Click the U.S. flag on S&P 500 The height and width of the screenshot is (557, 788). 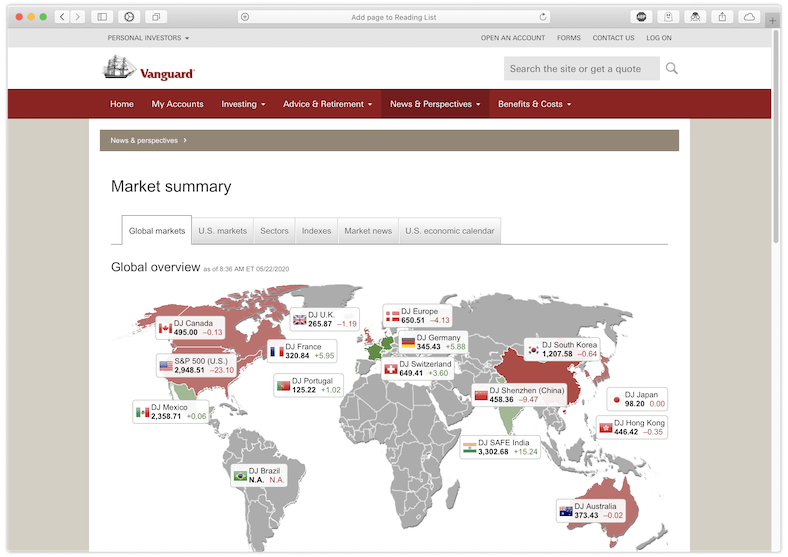click(166, 366)
